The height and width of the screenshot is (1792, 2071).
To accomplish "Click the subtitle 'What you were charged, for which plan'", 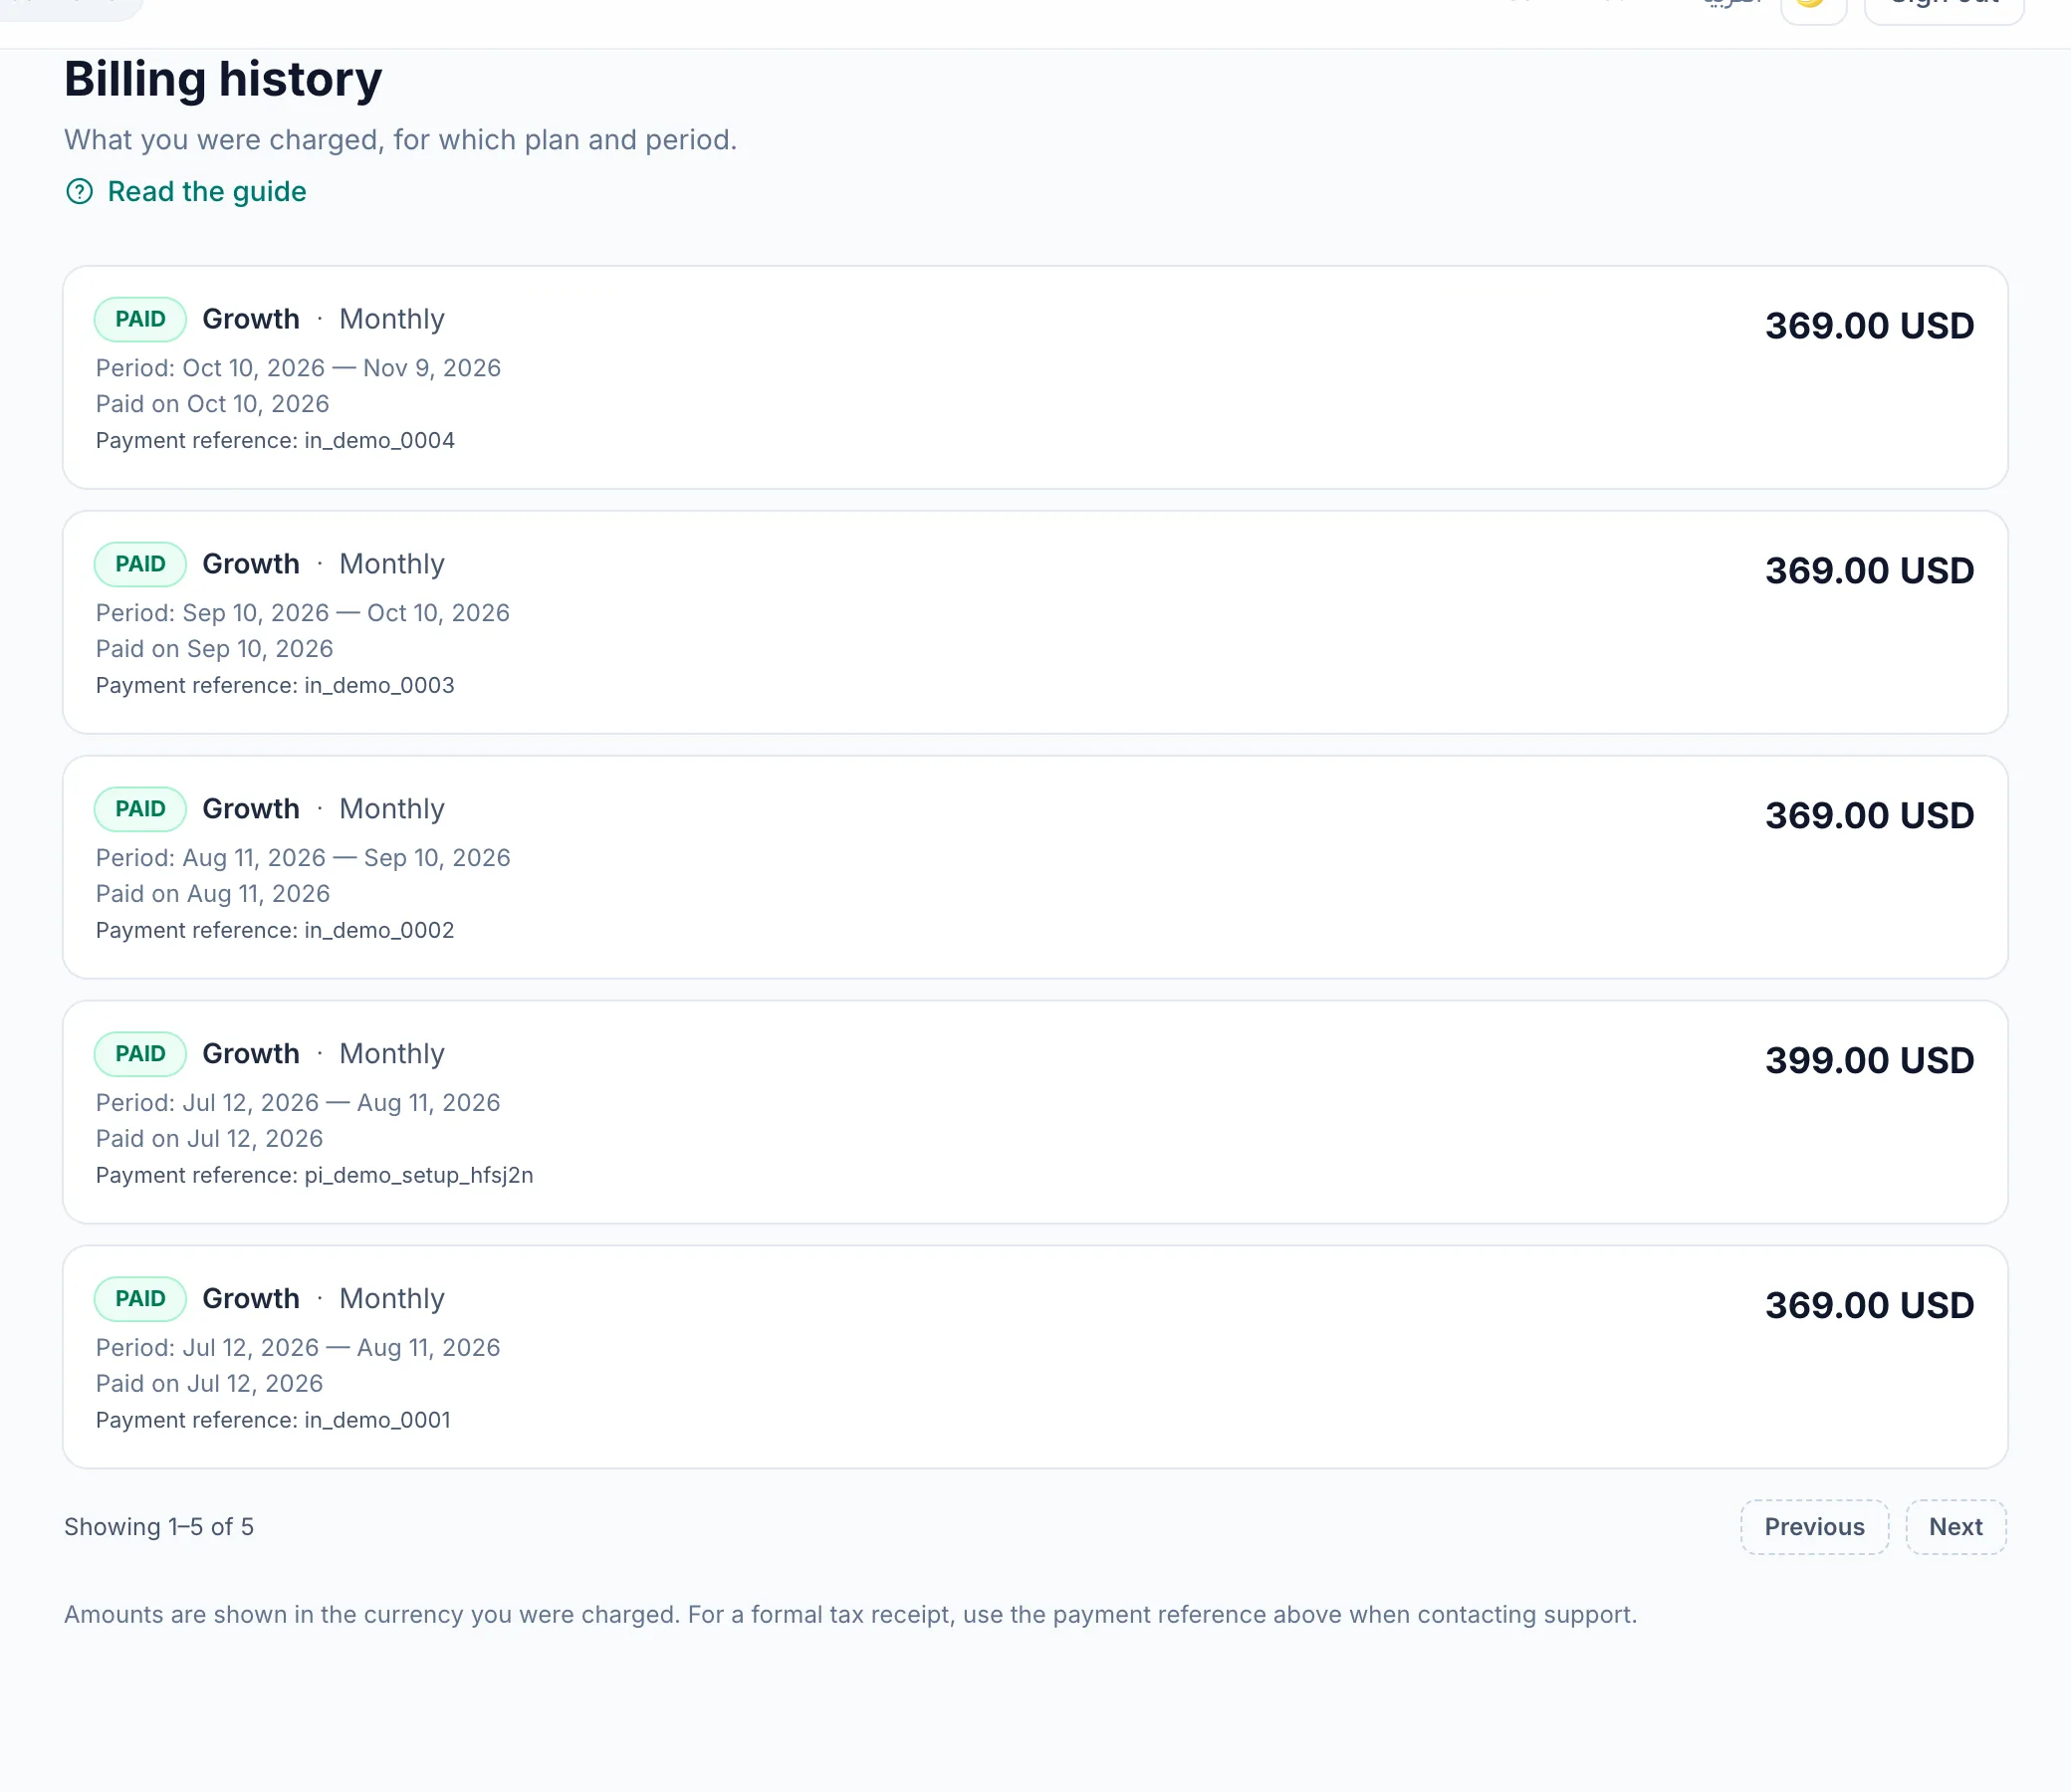I will click(400, 140).
